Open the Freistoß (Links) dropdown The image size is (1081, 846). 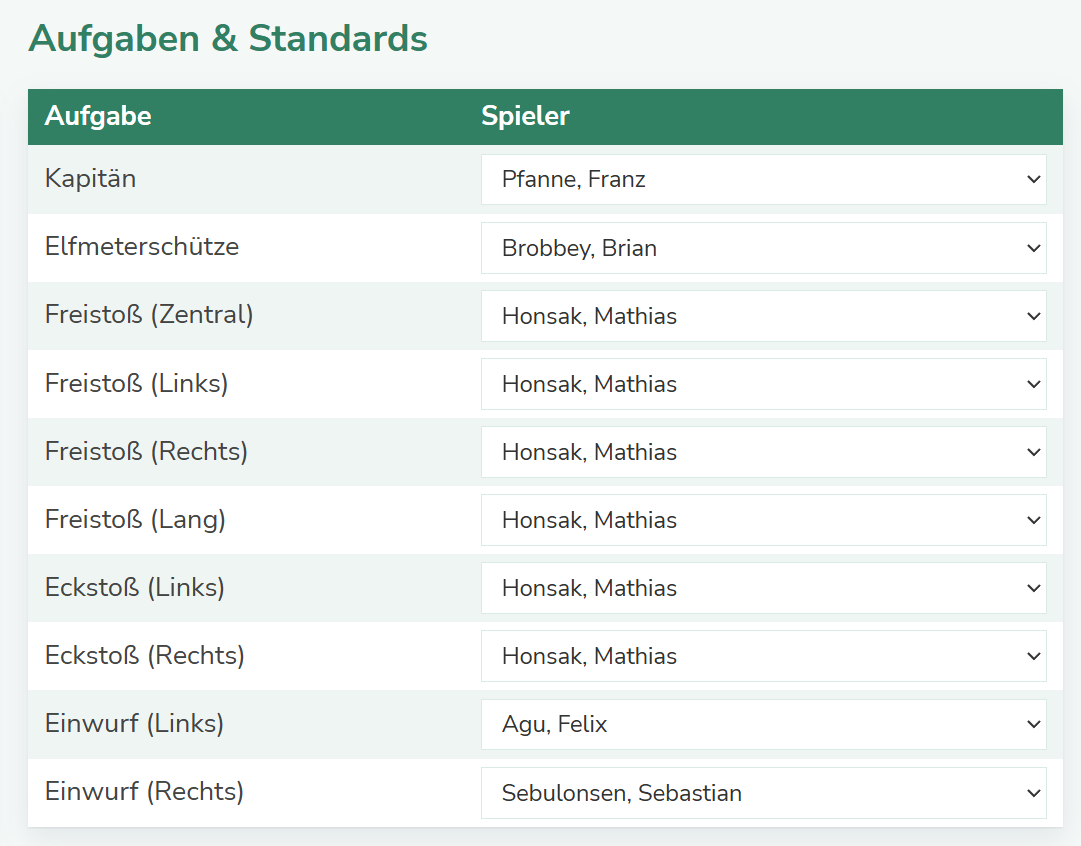point(763,384)
